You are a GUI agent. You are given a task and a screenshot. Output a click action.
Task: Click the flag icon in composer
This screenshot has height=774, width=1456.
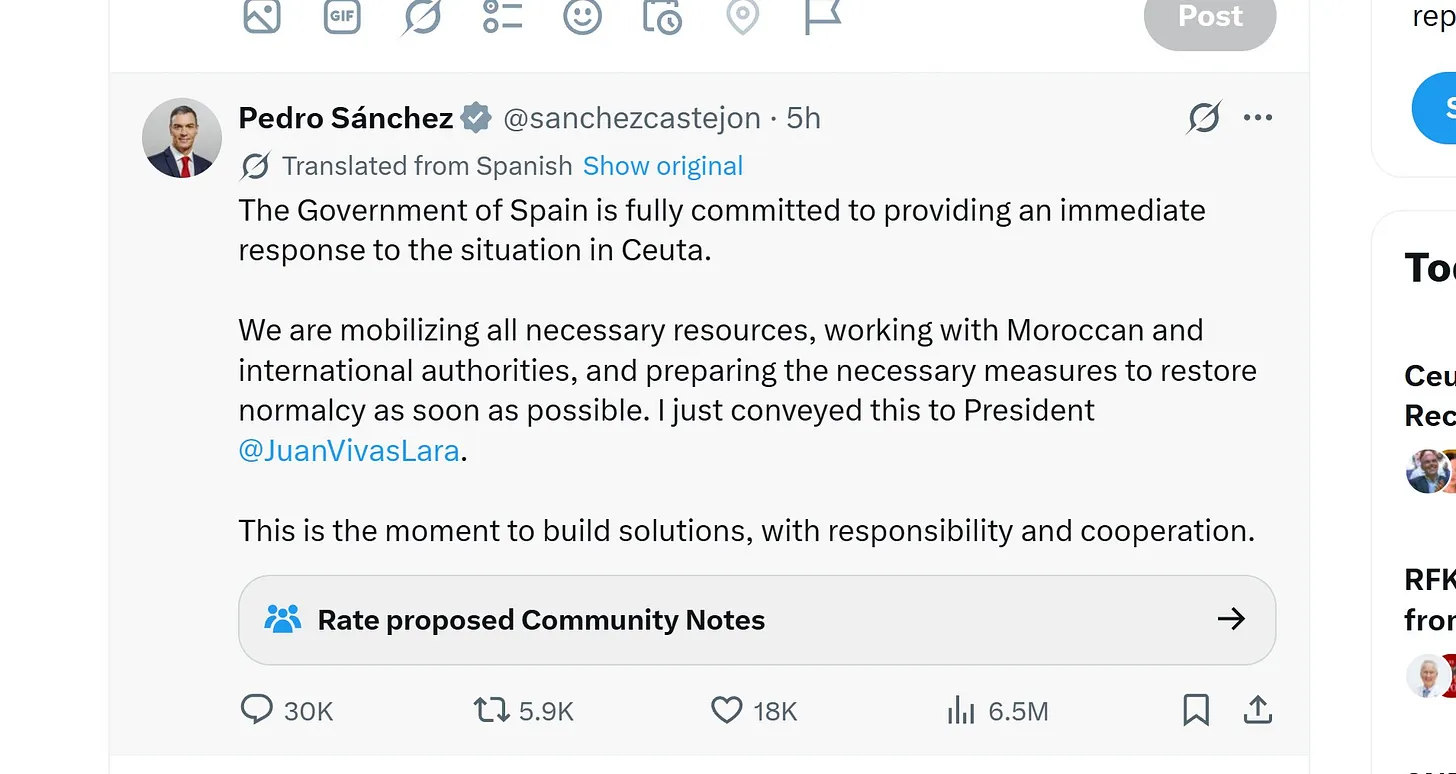tap(822, 16)
